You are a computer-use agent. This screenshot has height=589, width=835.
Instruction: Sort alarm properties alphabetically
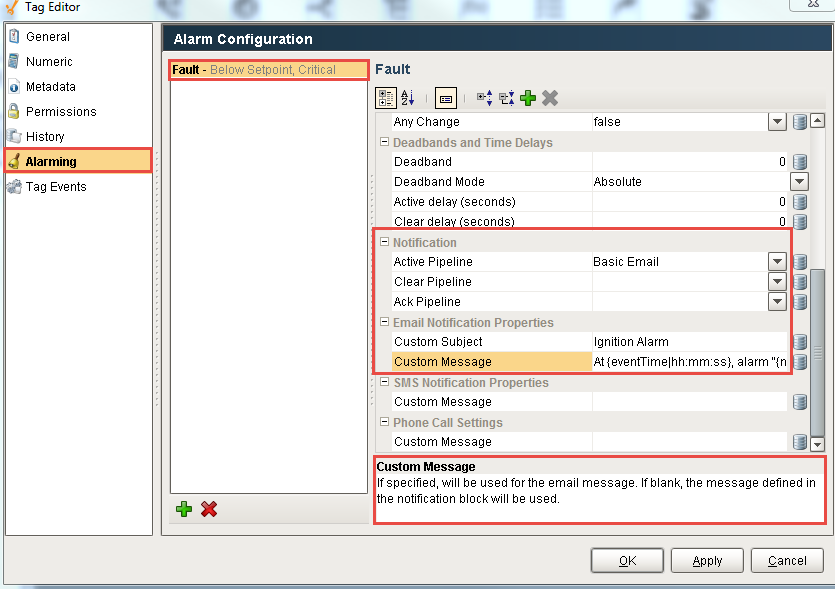pyautogui.click(x=407, y=97)
